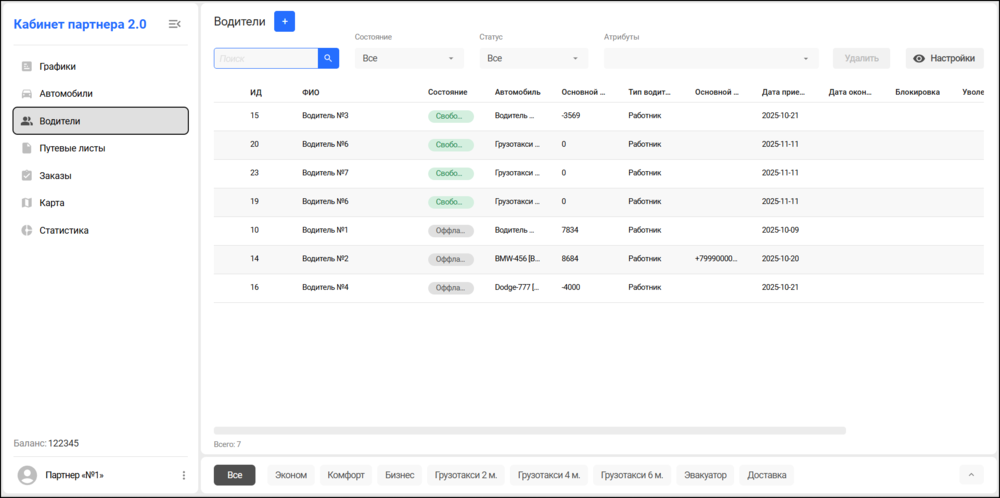Viewport: 1000px width, 498px height.
Task: Select the Эконом tariff filter
Action: click(x=291, y=475)
